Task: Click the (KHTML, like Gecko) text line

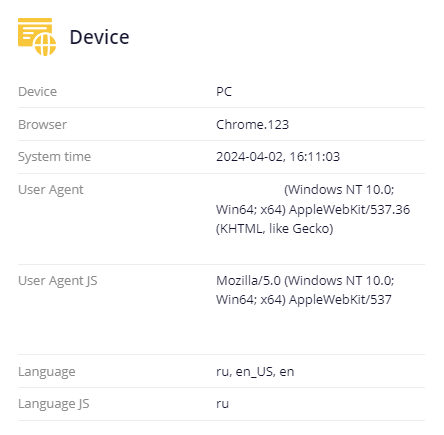Action: pyautogui.click(x=275, y=229)
